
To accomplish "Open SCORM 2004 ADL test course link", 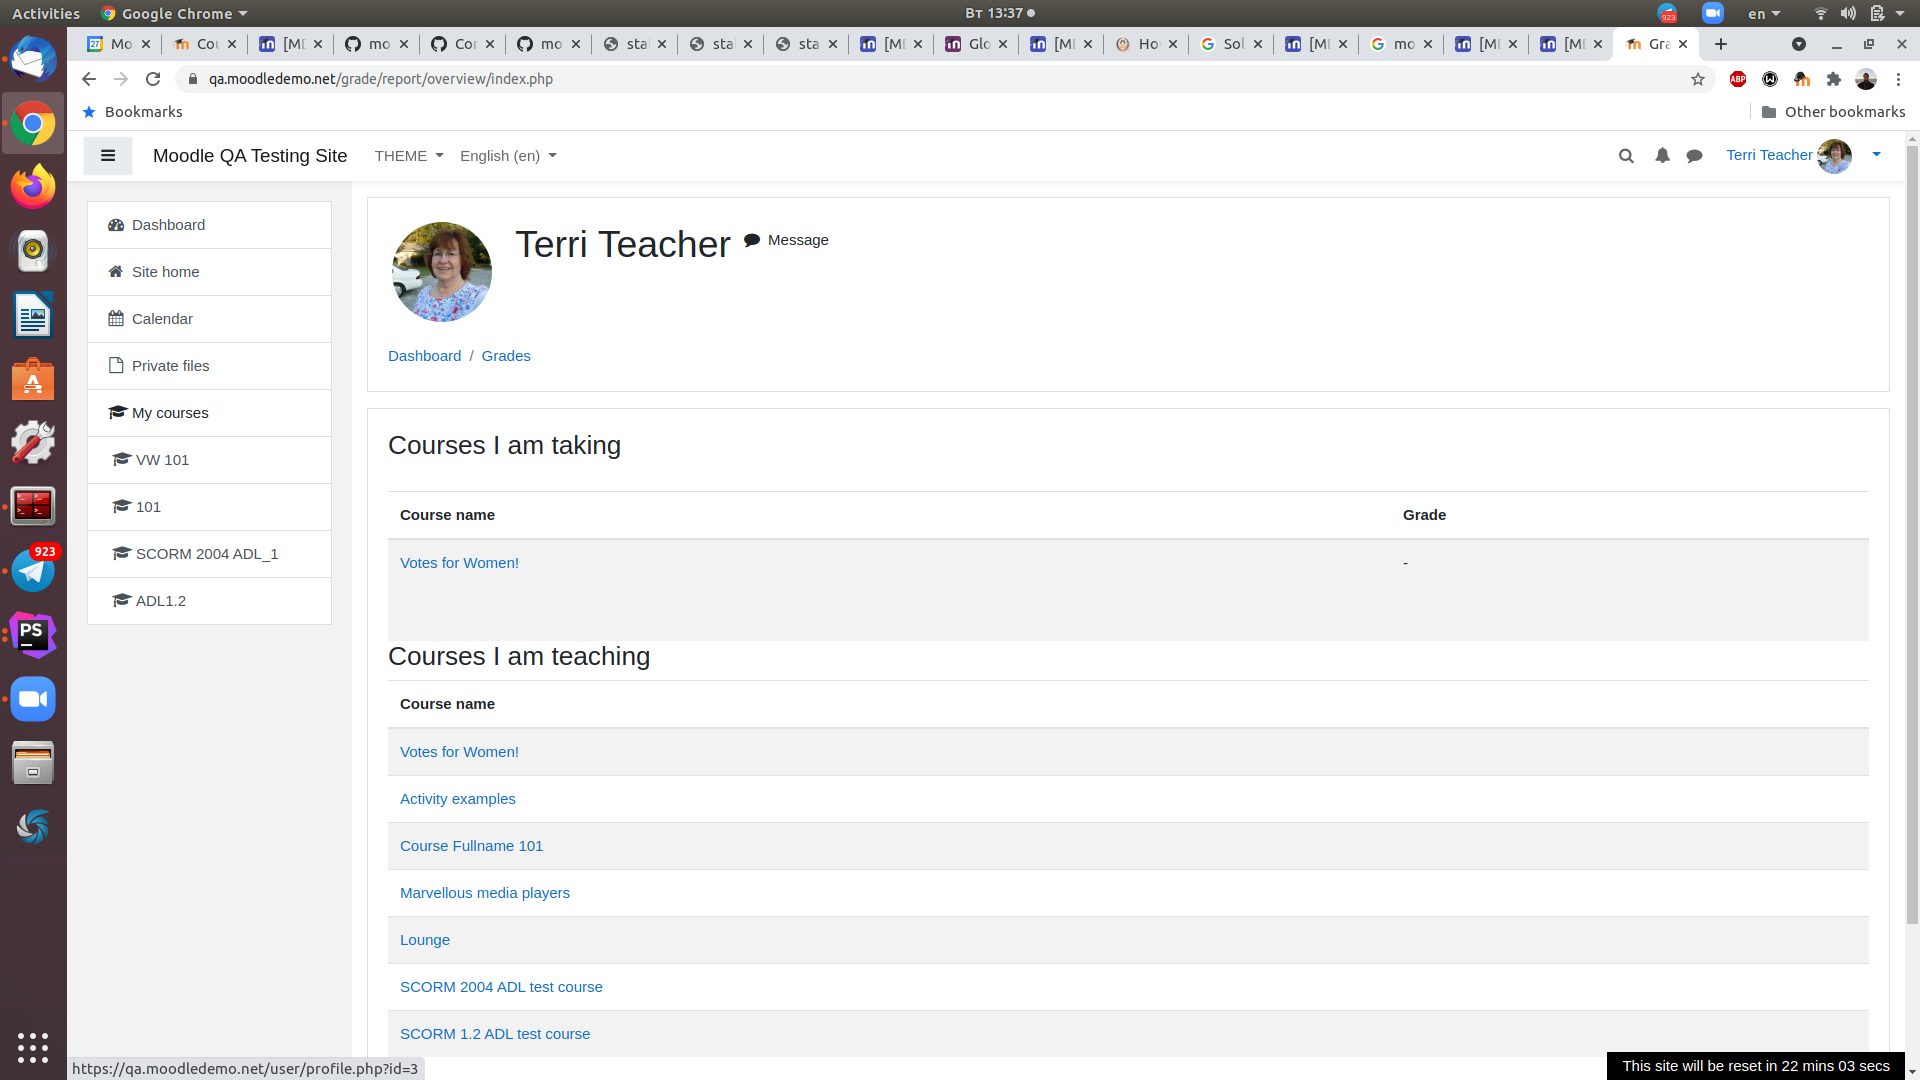I will (x=501, y=987).
